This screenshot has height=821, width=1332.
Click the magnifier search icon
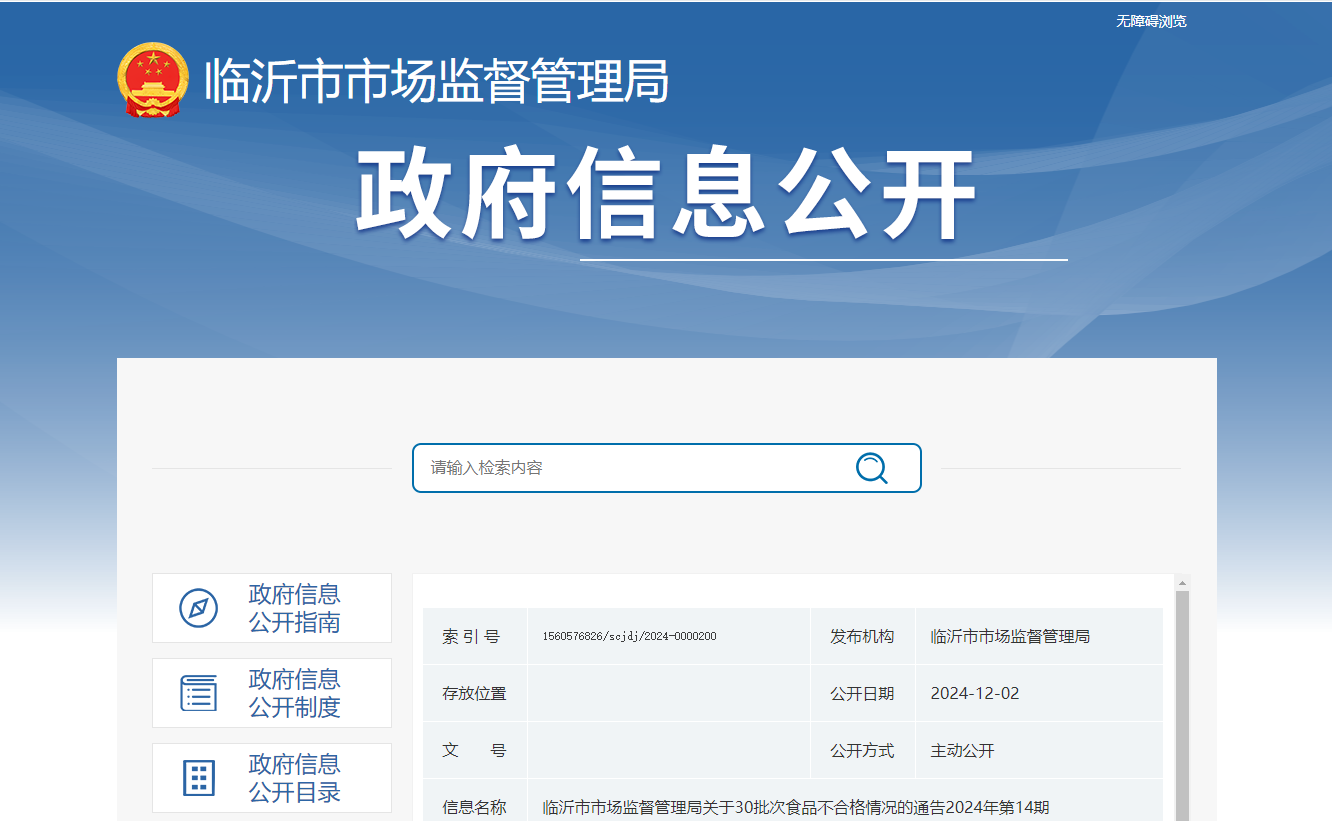point(872,468)
